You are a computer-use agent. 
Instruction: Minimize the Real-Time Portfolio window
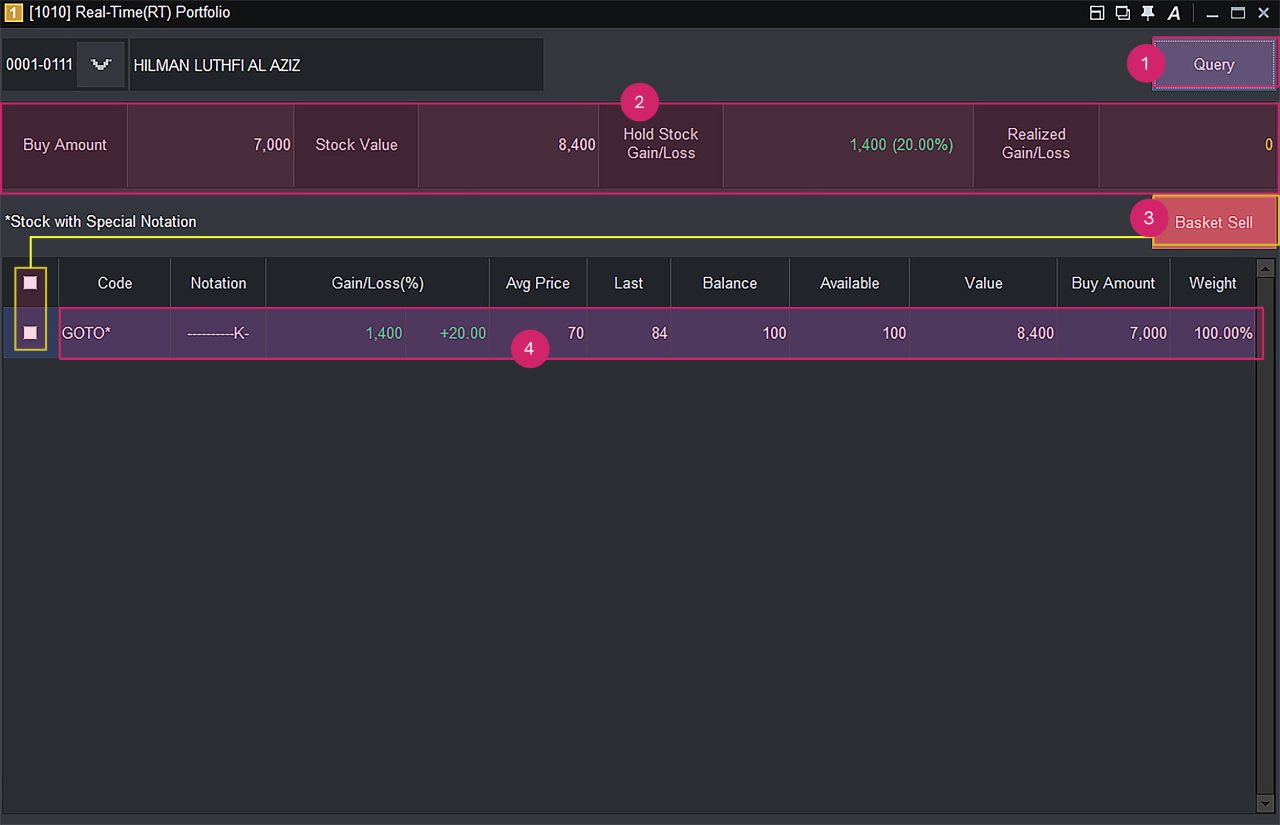click(x=1212, y=13)
